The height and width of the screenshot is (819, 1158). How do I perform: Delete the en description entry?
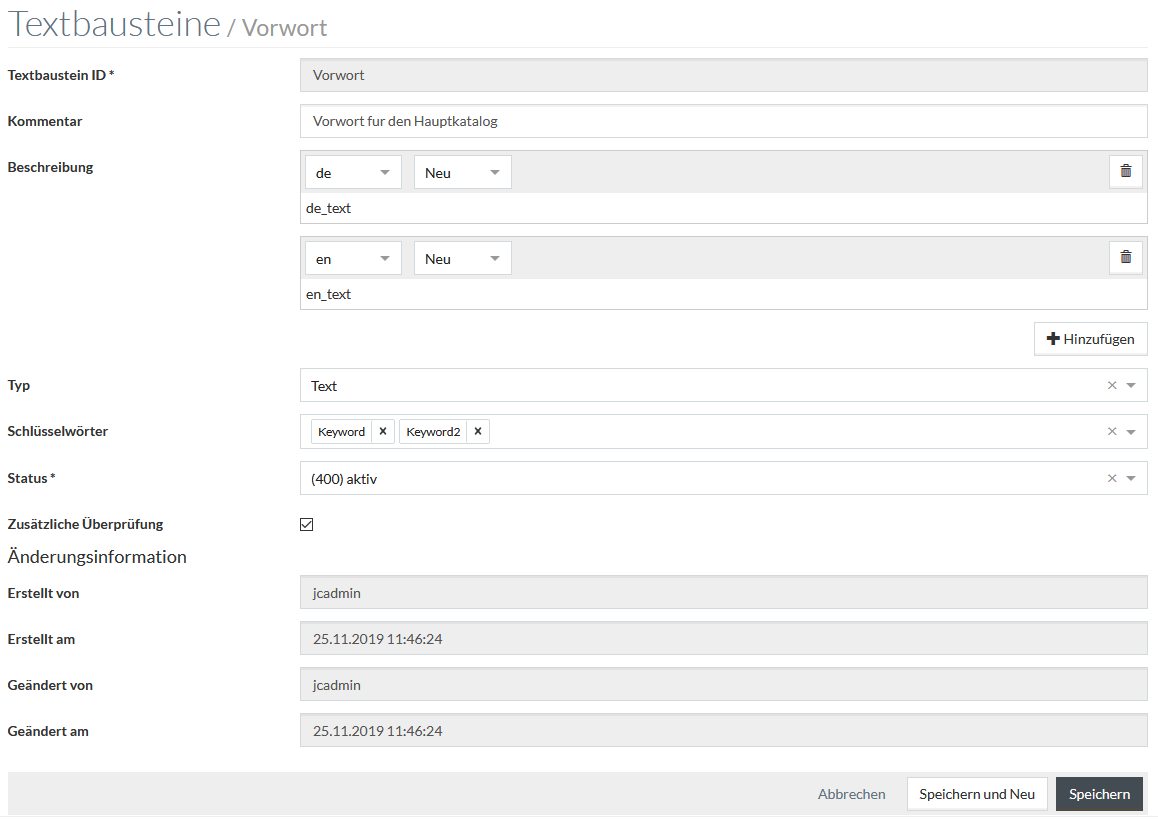(1126, 257)
